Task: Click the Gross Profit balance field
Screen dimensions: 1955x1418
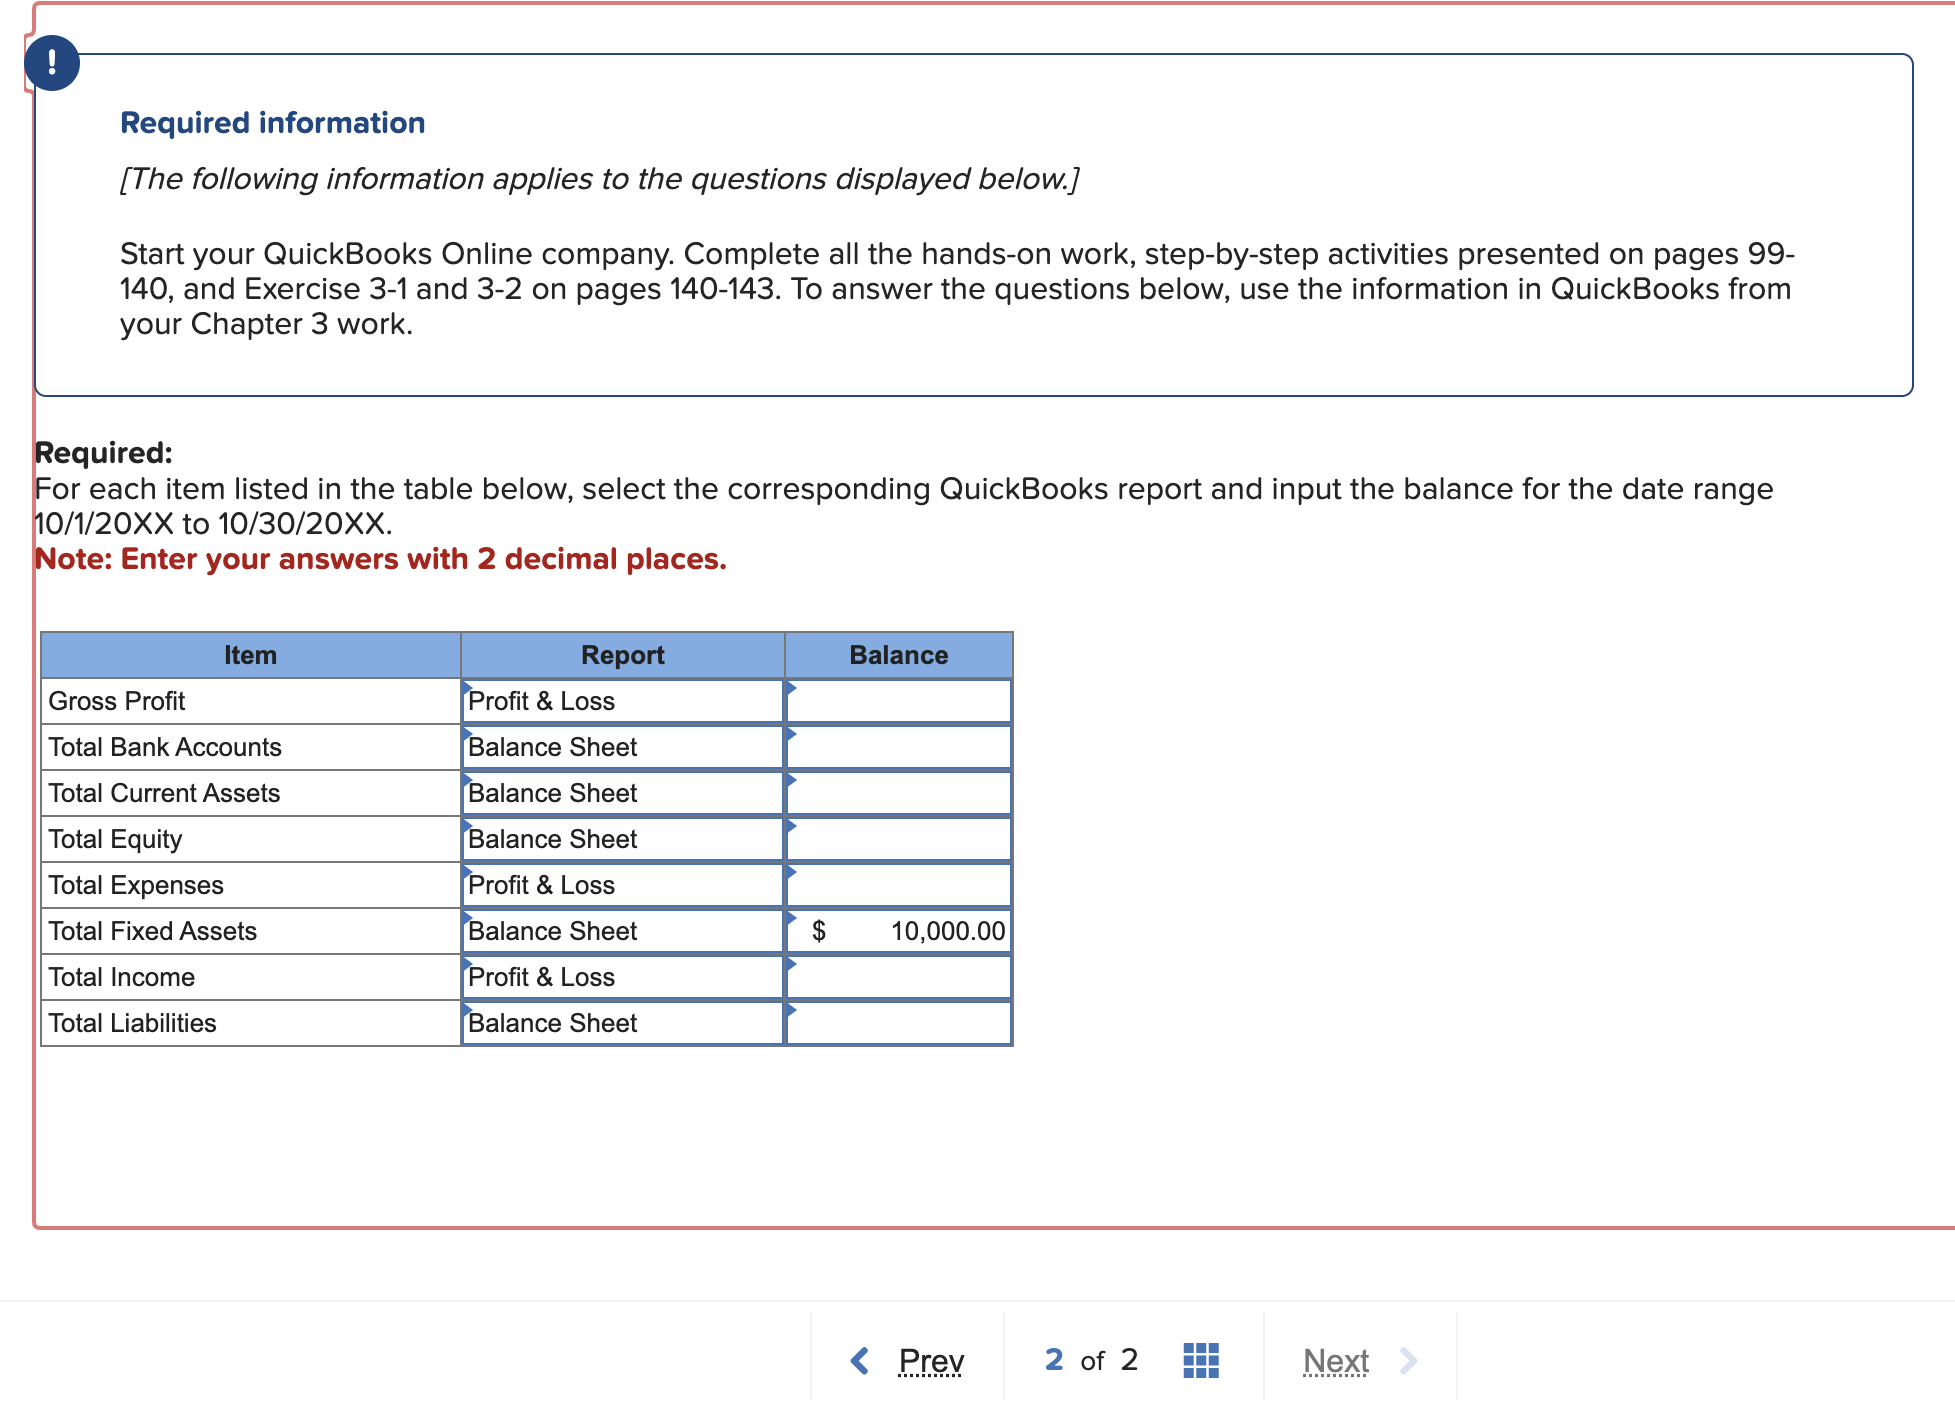Action: (899, 701)
